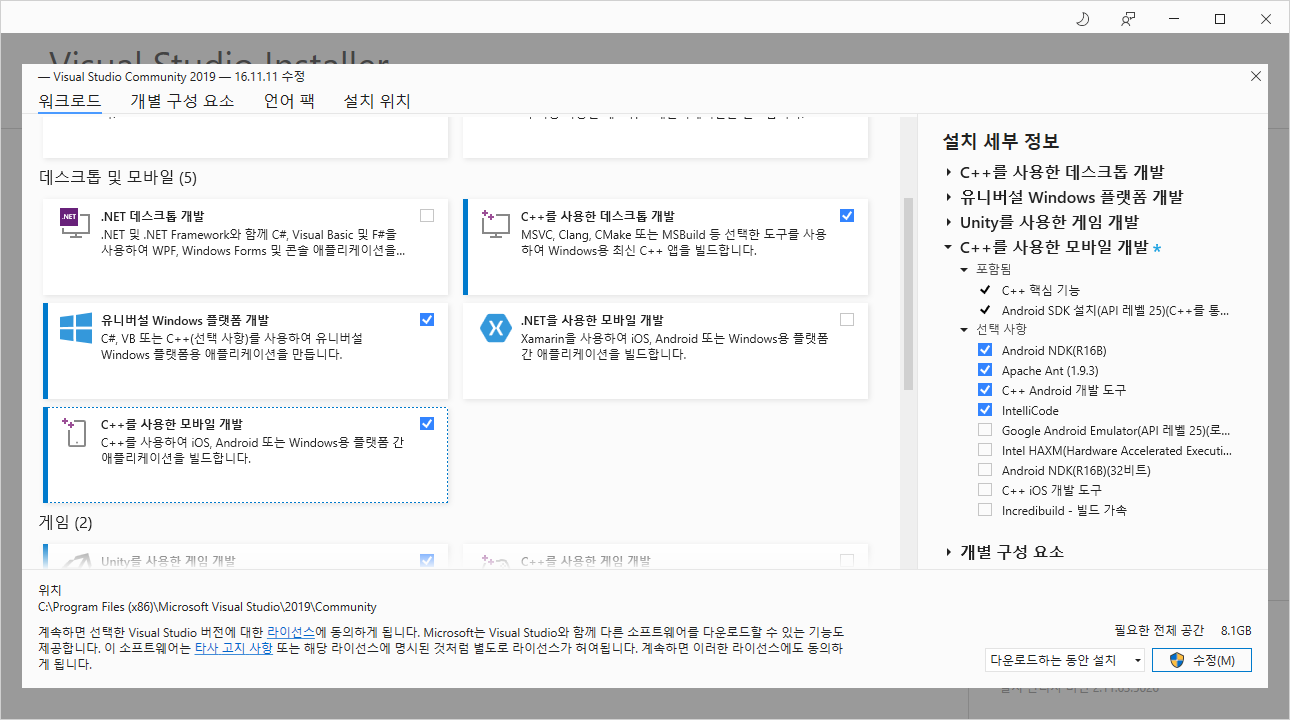Viewport: 1290px width, 720px height.
Task: Expand 유니버설 Windows 플랫폼 개발 details
Action: [949, 197]
